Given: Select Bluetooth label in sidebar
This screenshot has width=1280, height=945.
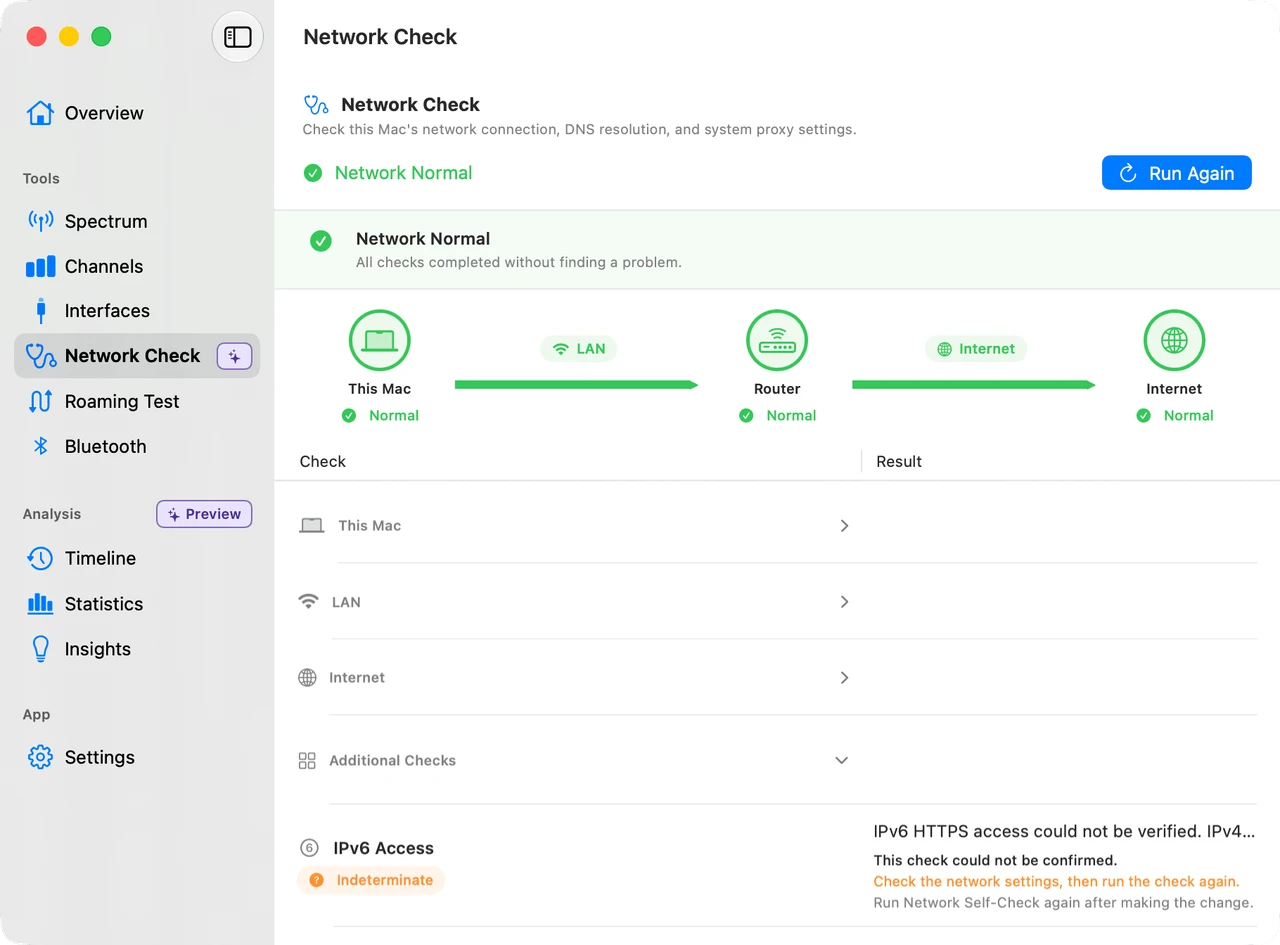Looking at the screenshot, I should point(105,446).
